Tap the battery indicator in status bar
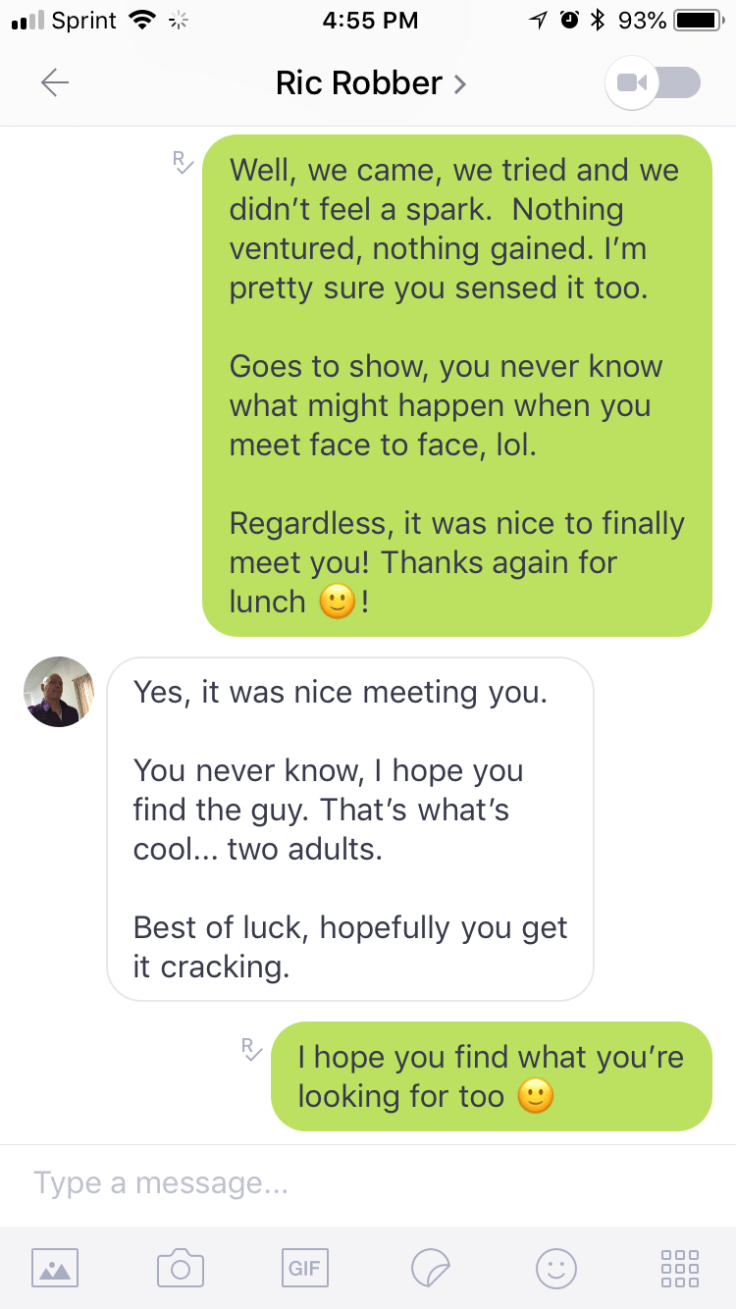 [699, 19]
